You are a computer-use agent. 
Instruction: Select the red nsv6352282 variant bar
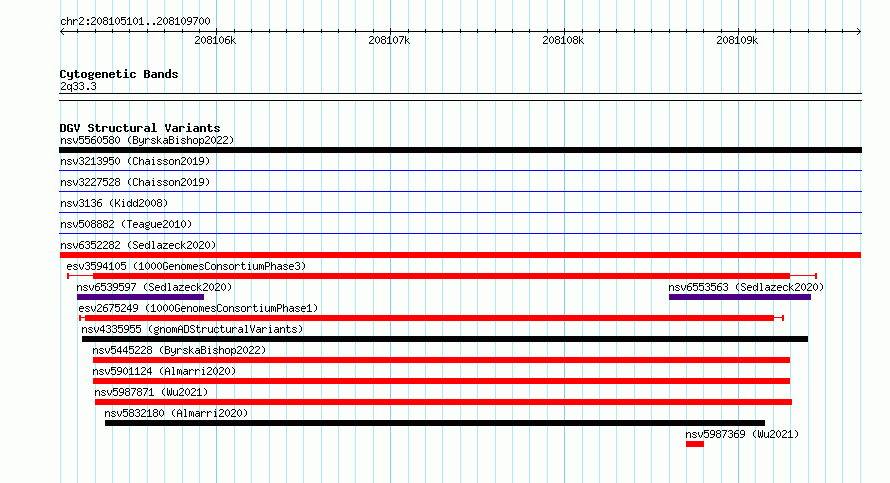pyautogui.click(x=460, y=255)
